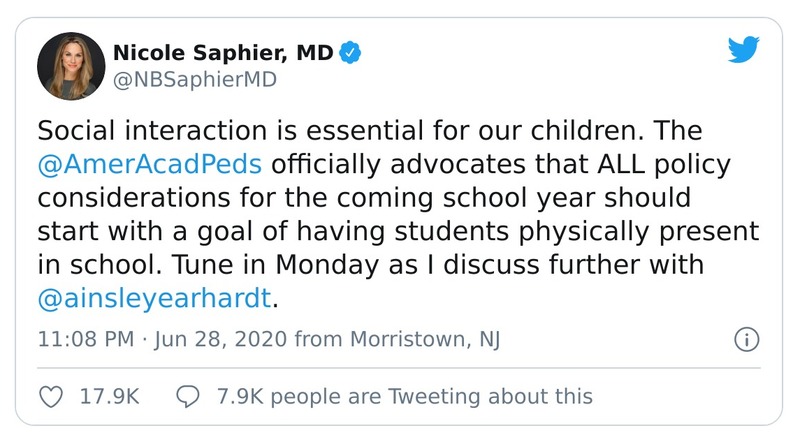
Task: Click the "Social interaction is essential" sentence
Action: (250, 130)
